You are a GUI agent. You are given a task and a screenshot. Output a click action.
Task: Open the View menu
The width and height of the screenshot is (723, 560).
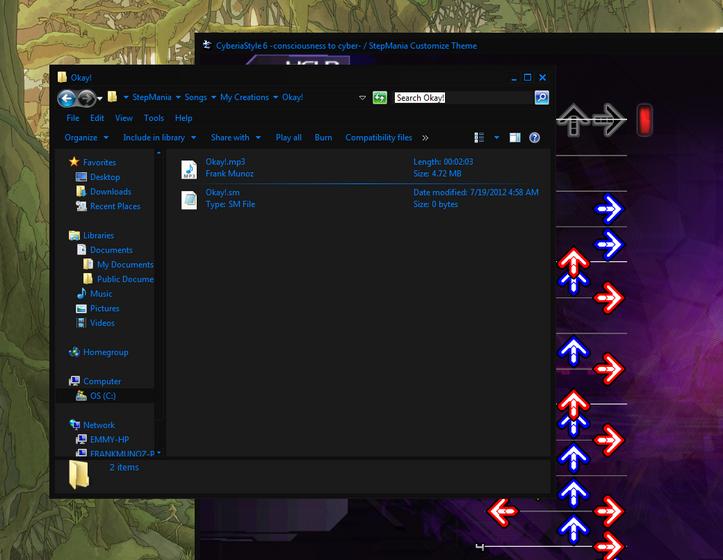pyautogui.click(x=124, y=118)
